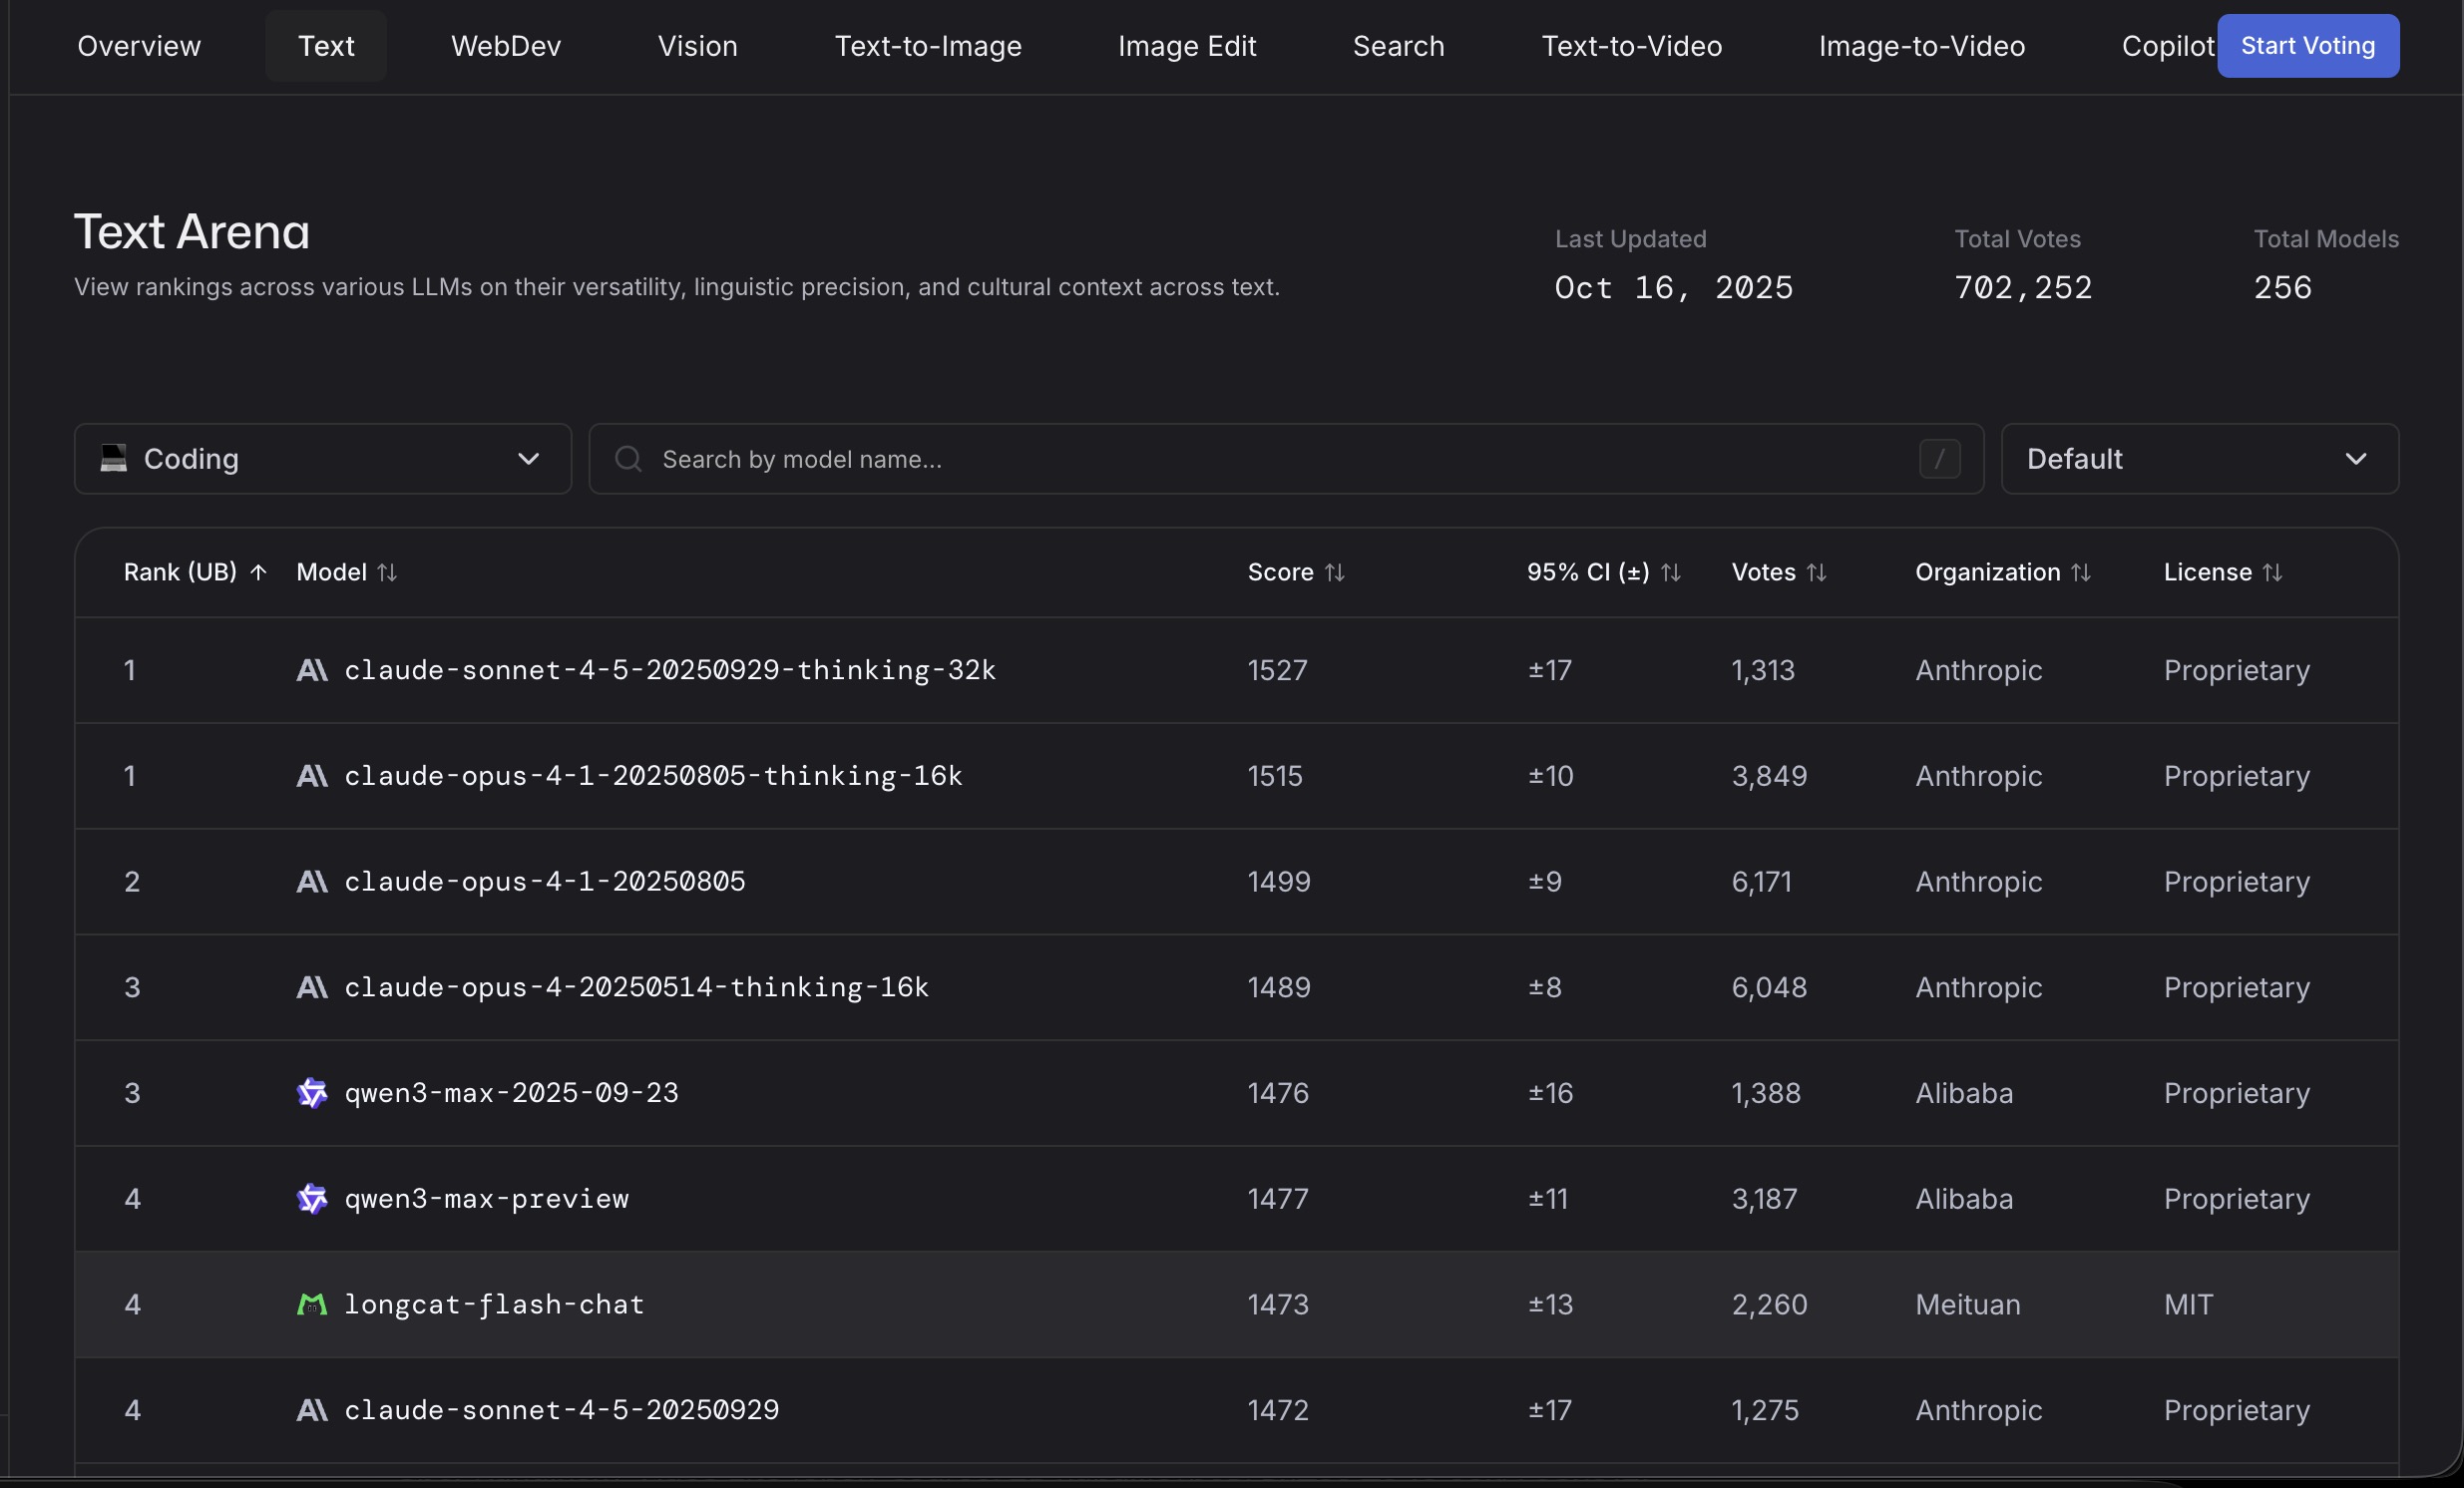The height and width of the screenshot is (1488, 2464).
Task: Click Votes column sort icon
Action: click(1816, 572)
